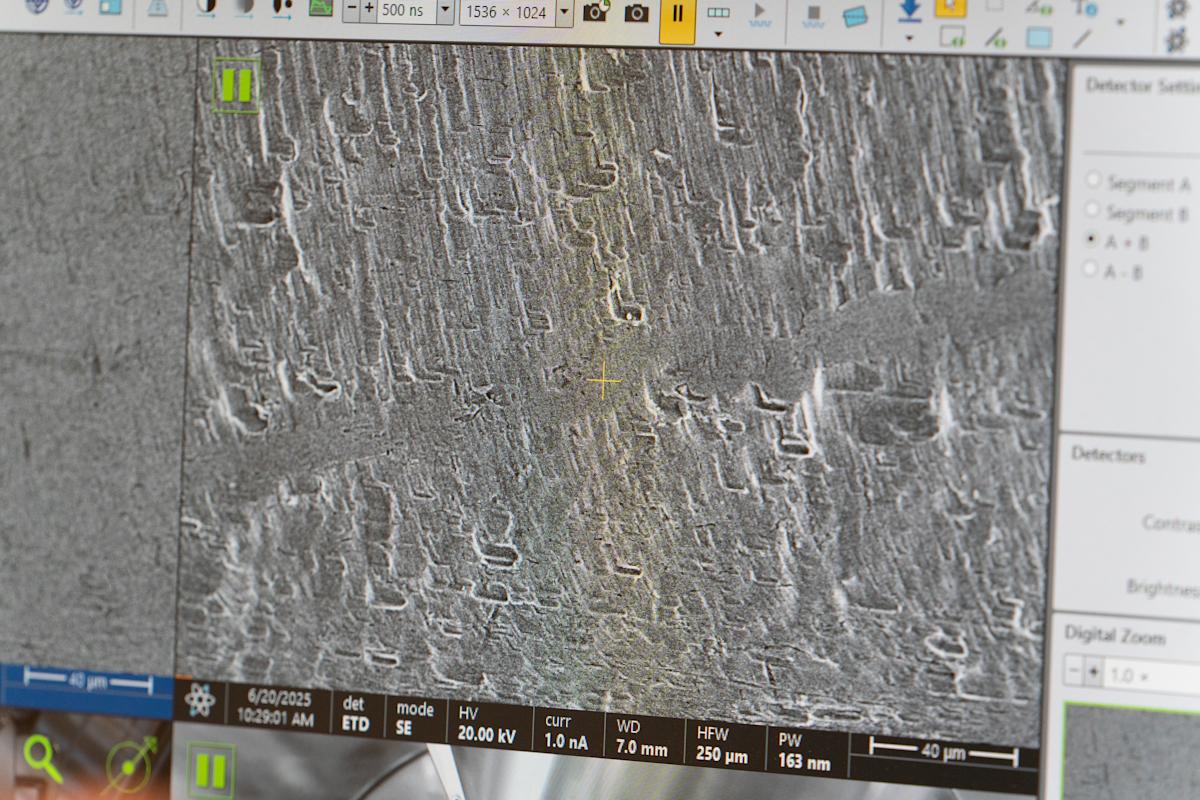
Task: Expand the dropdown under the blue arrow
Action: coord(909,39)
